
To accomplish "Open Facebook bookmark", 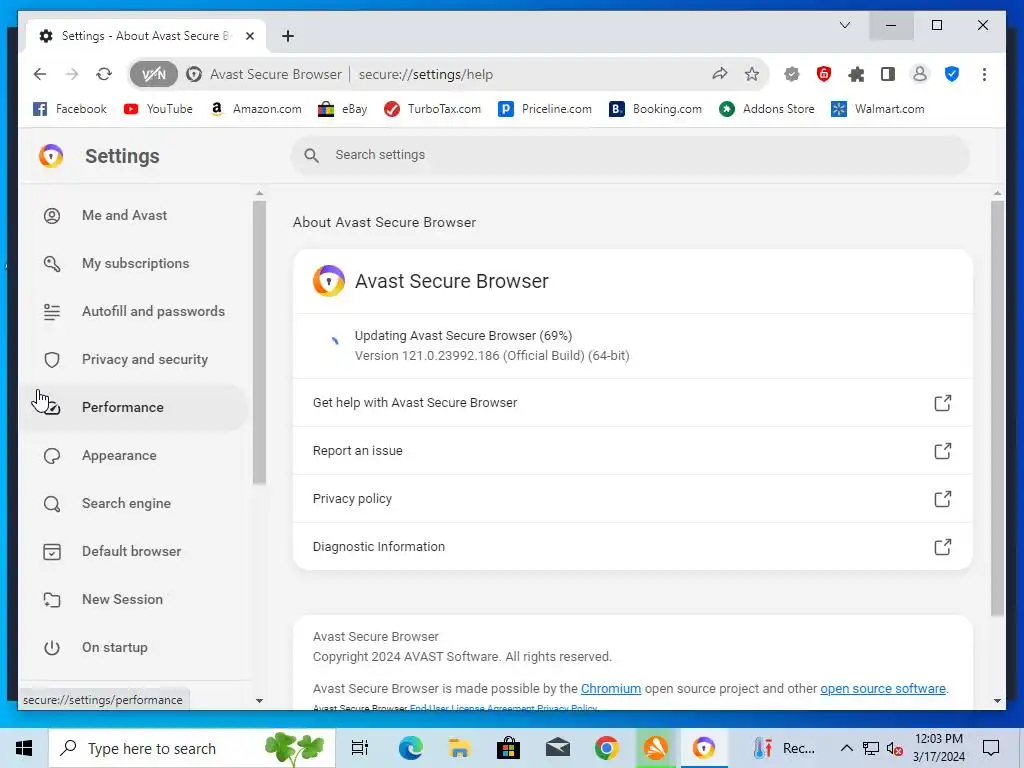I will coord(70,109).
